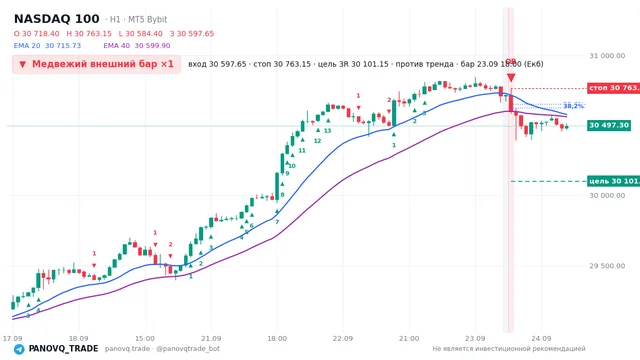Click the 29 500.00 price axis label
The width and height of the screenshot is (640, 360).
607,266
